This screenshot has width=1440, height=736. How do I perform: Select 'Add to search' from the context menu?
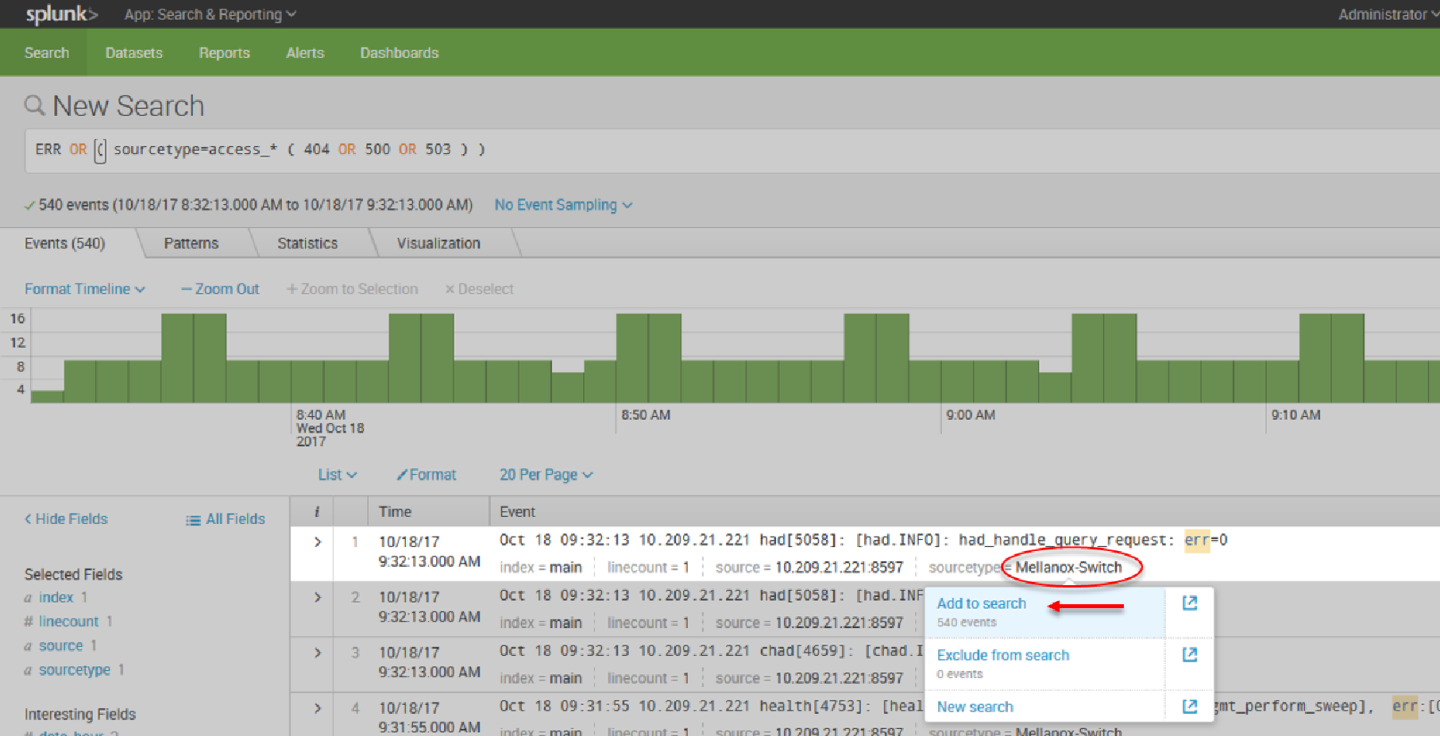981,604
